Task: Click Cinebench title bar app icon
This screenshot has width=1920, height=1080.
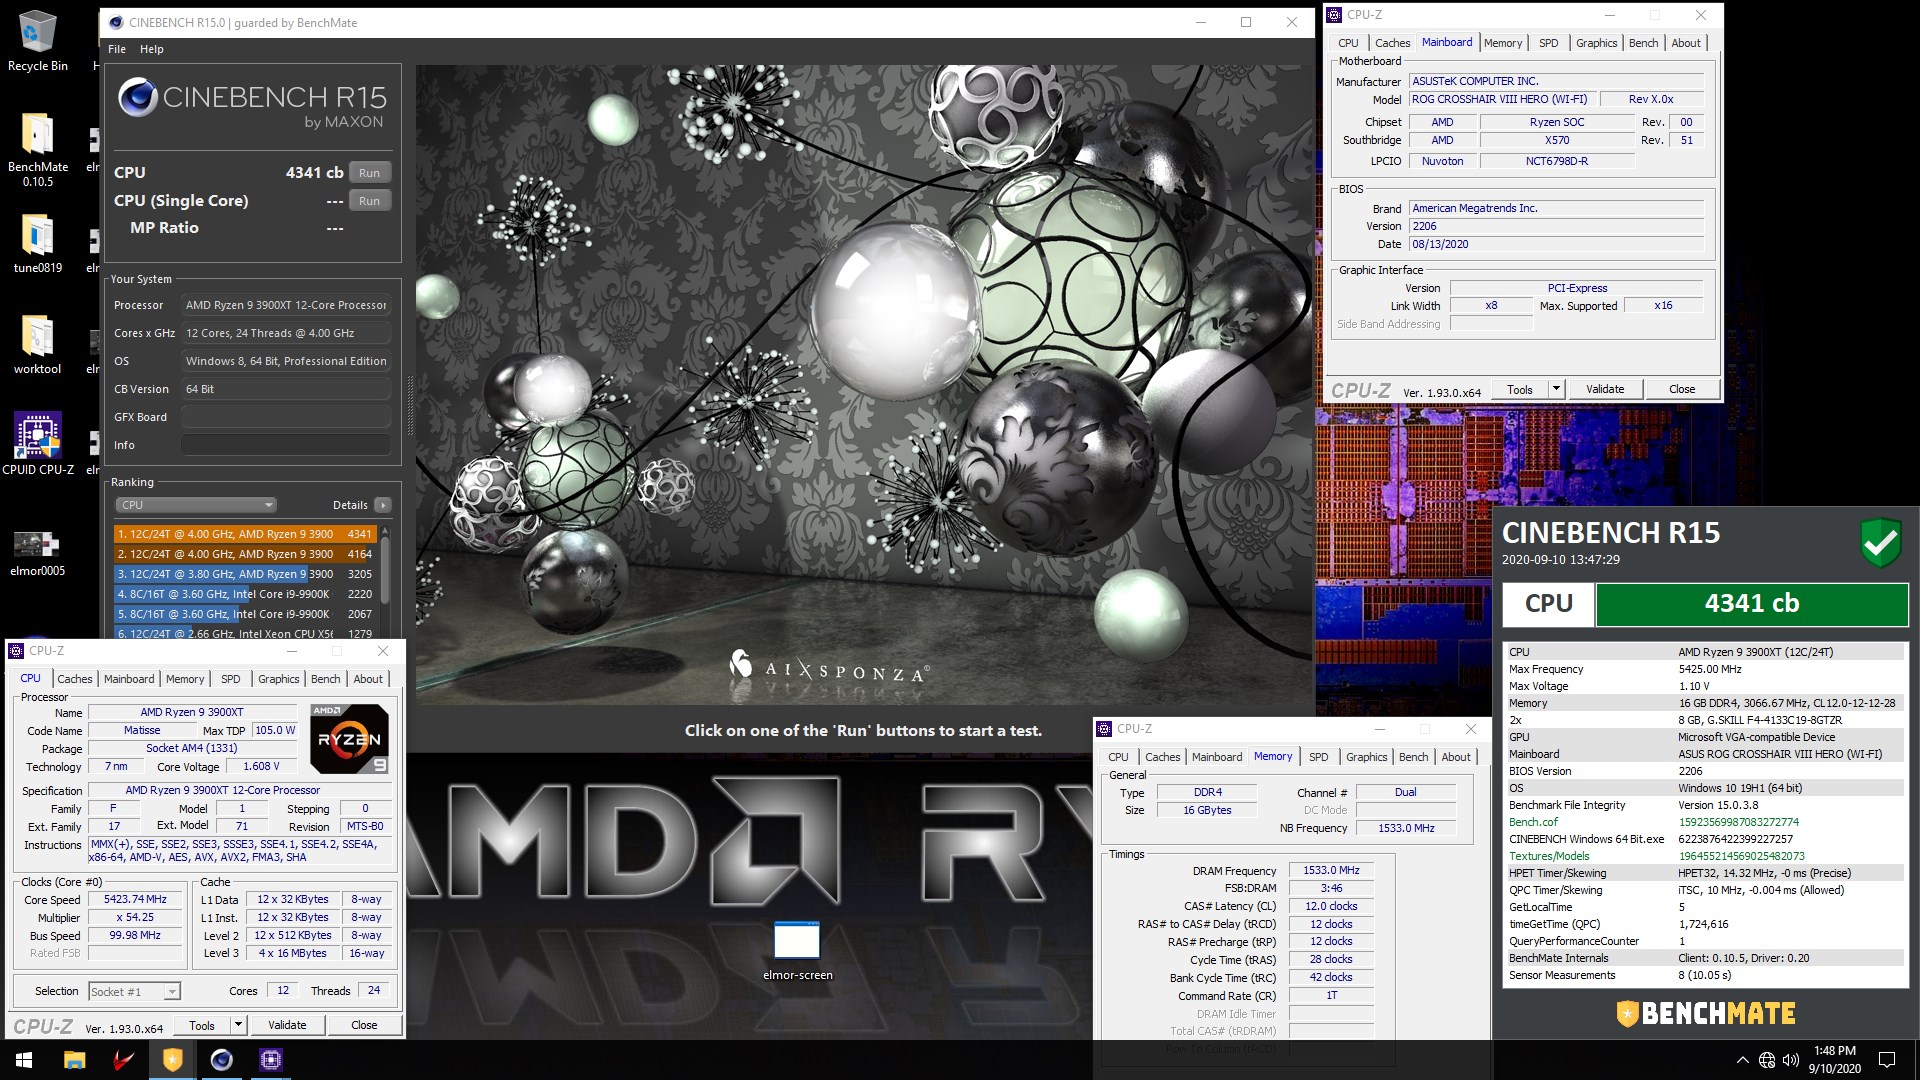Action: 116,22
